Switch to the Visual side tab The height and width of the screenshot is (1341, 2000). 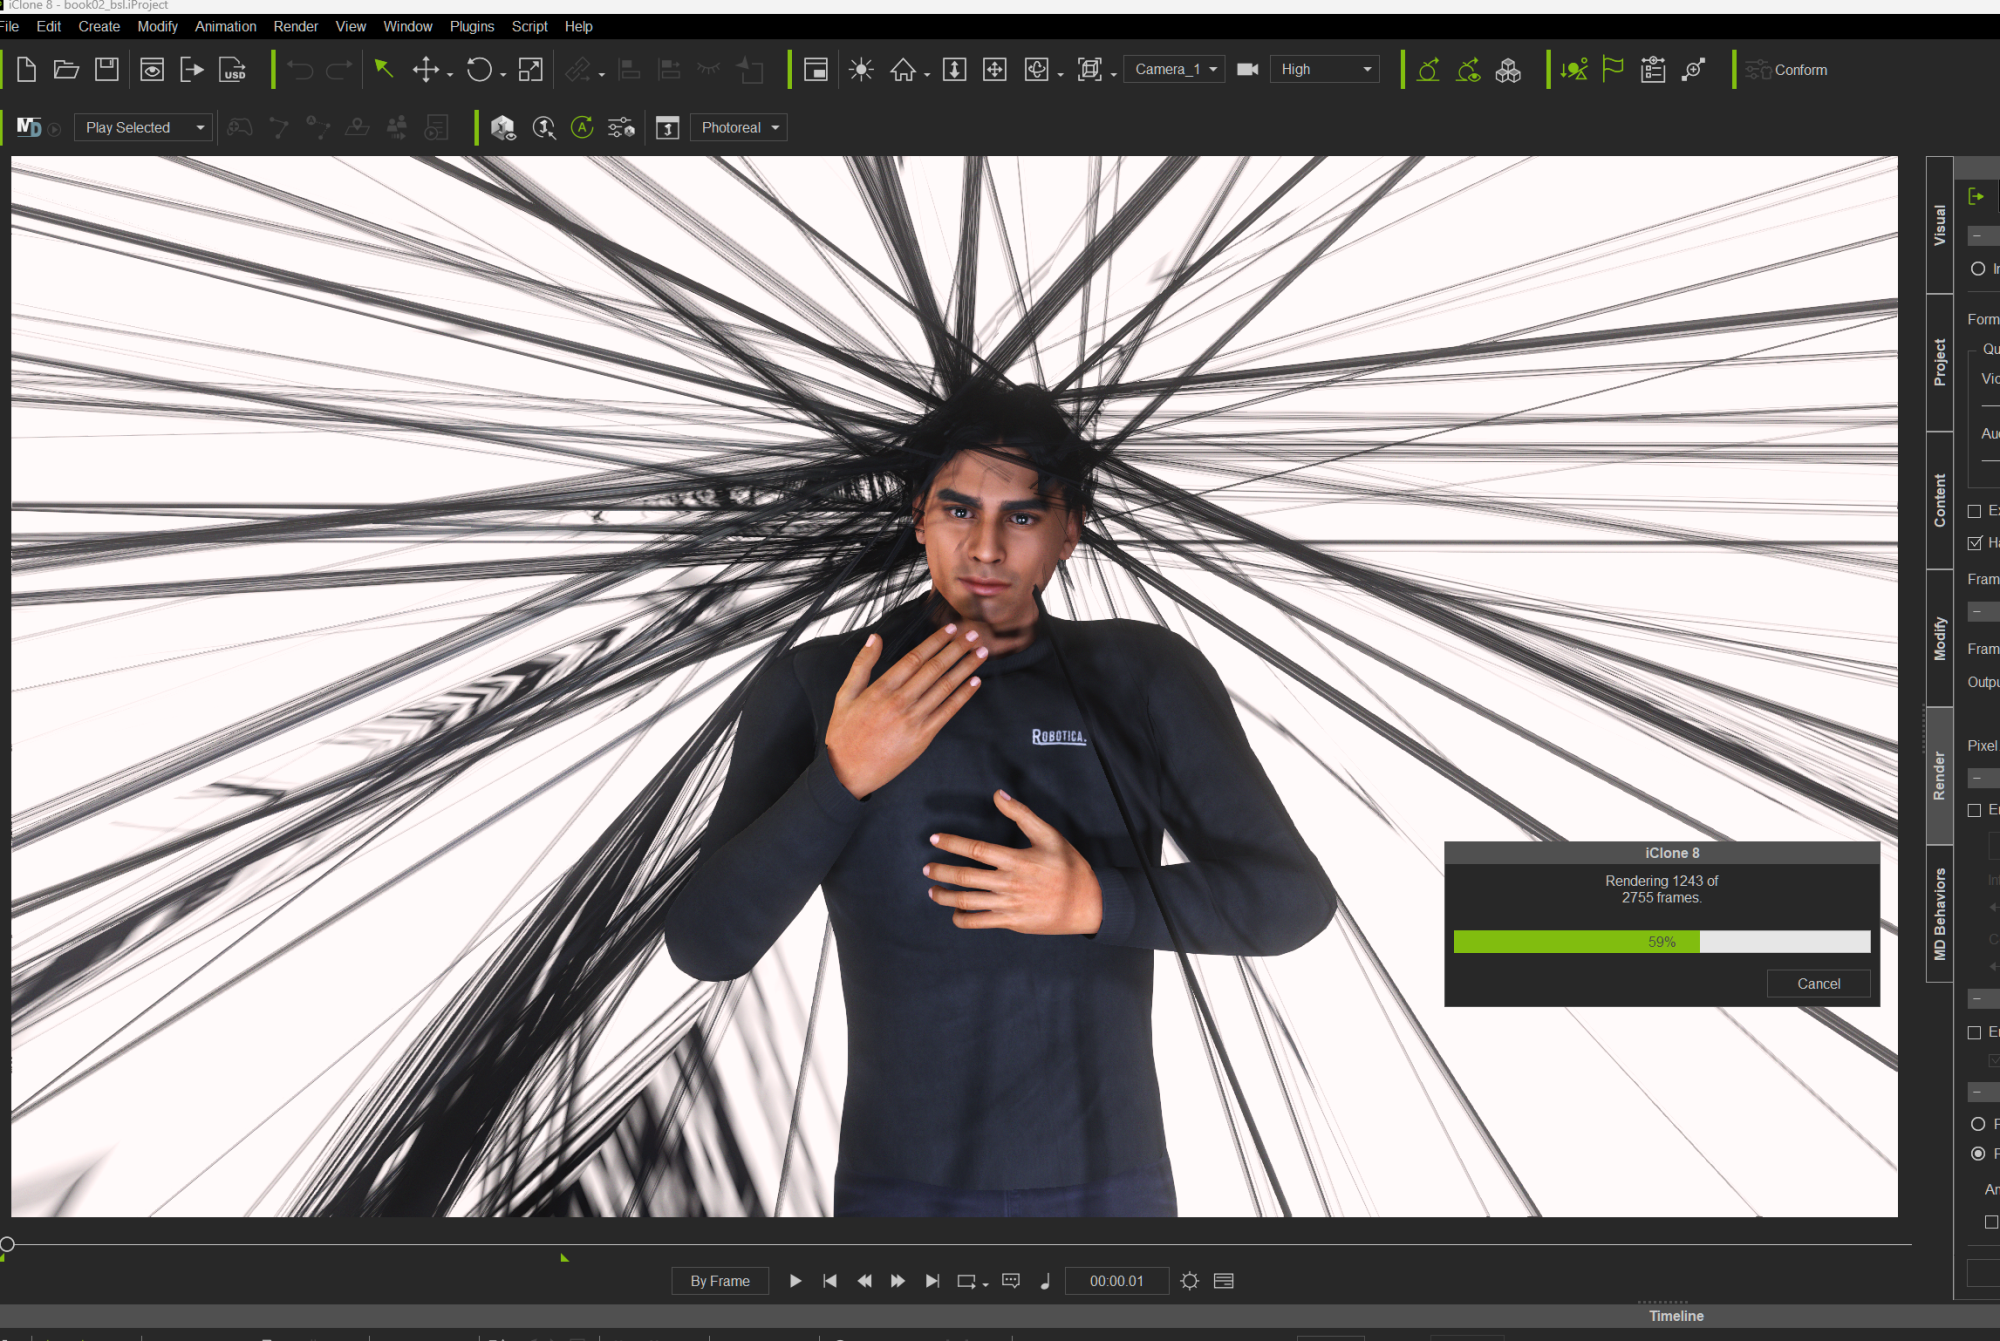coord(1940,225)
